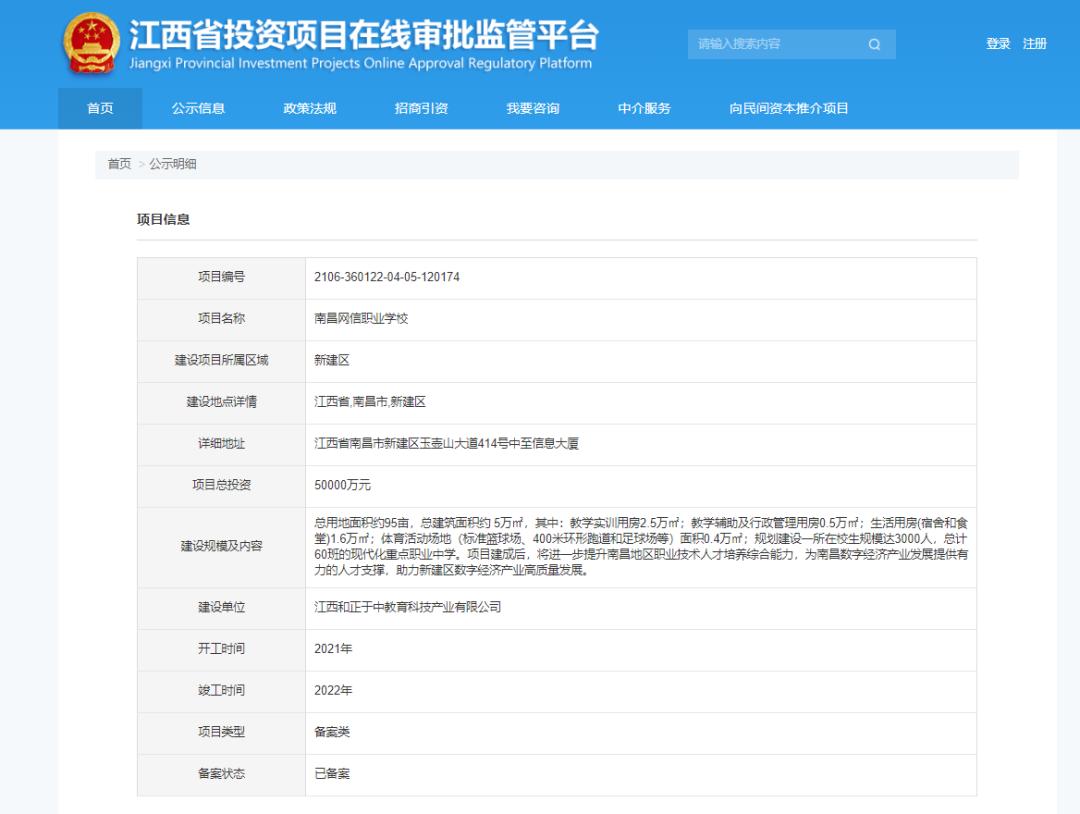
Task: Open the 公示信息 menu item
Action: point(198,109)
